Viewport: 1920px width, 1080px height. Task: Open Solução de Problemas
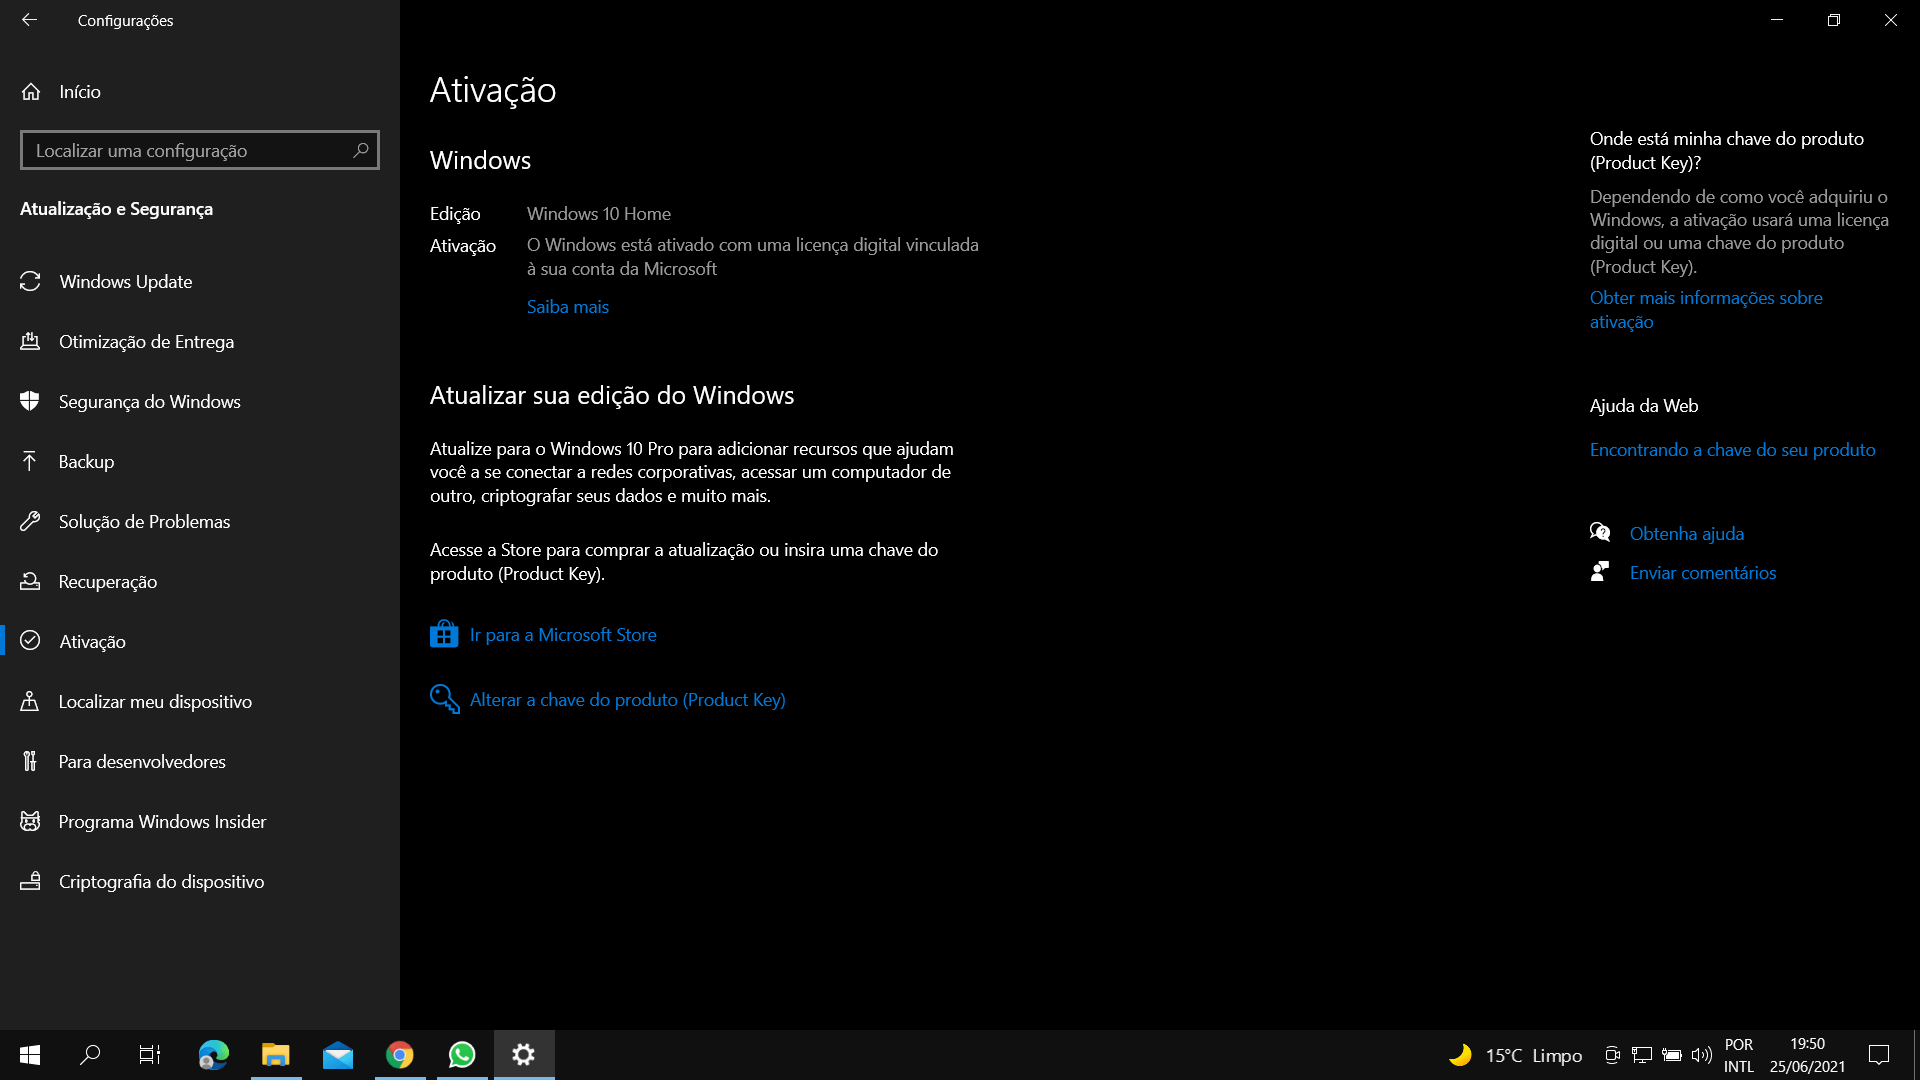pos(144,521)
